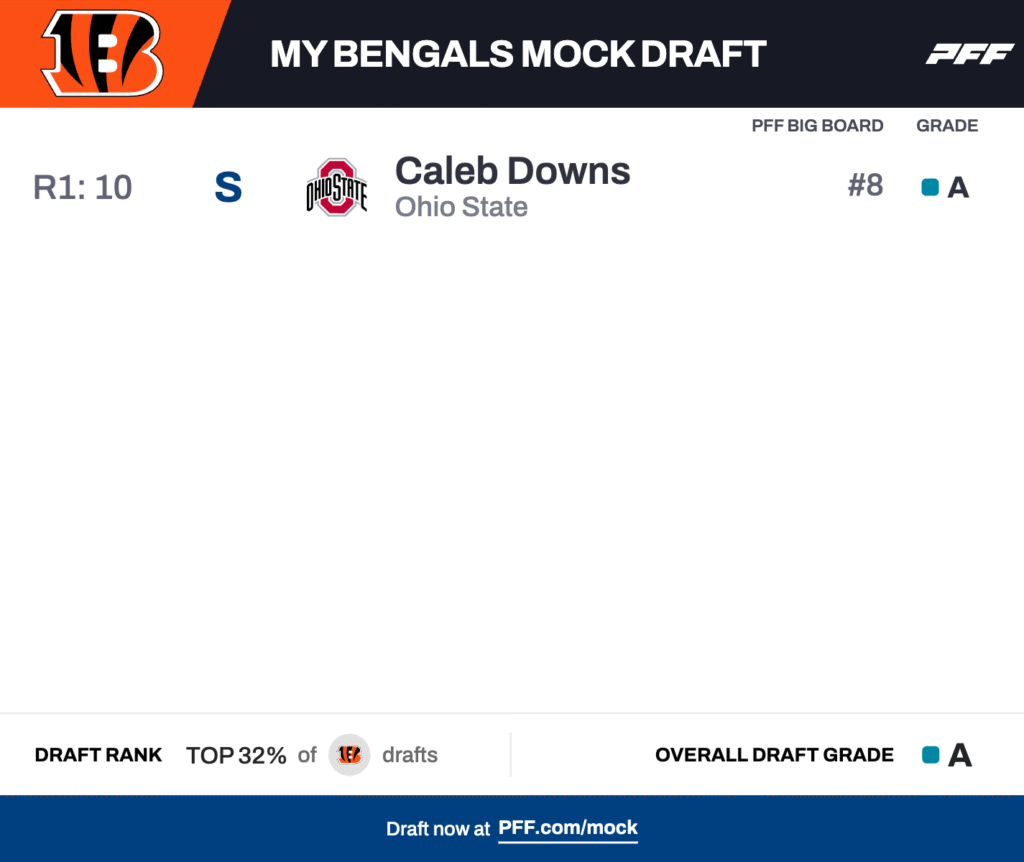1024x862 pixels.
Task: Click the small Bengals icon beside drafts
Action: (349, 755)
